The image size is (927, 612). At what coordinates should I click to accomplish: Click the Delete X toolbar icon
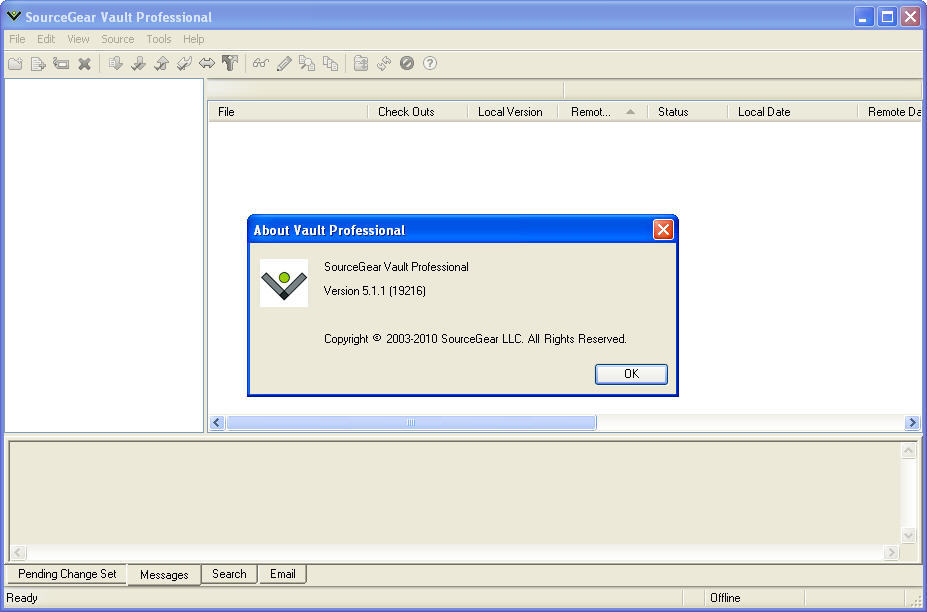(x=85, y=63)
